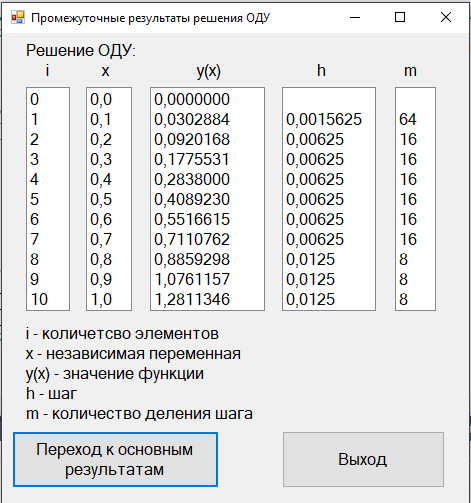Screen dimensions: 471x503
Task: Select first 0,0125 in the h list
Action: coord(310,259)
